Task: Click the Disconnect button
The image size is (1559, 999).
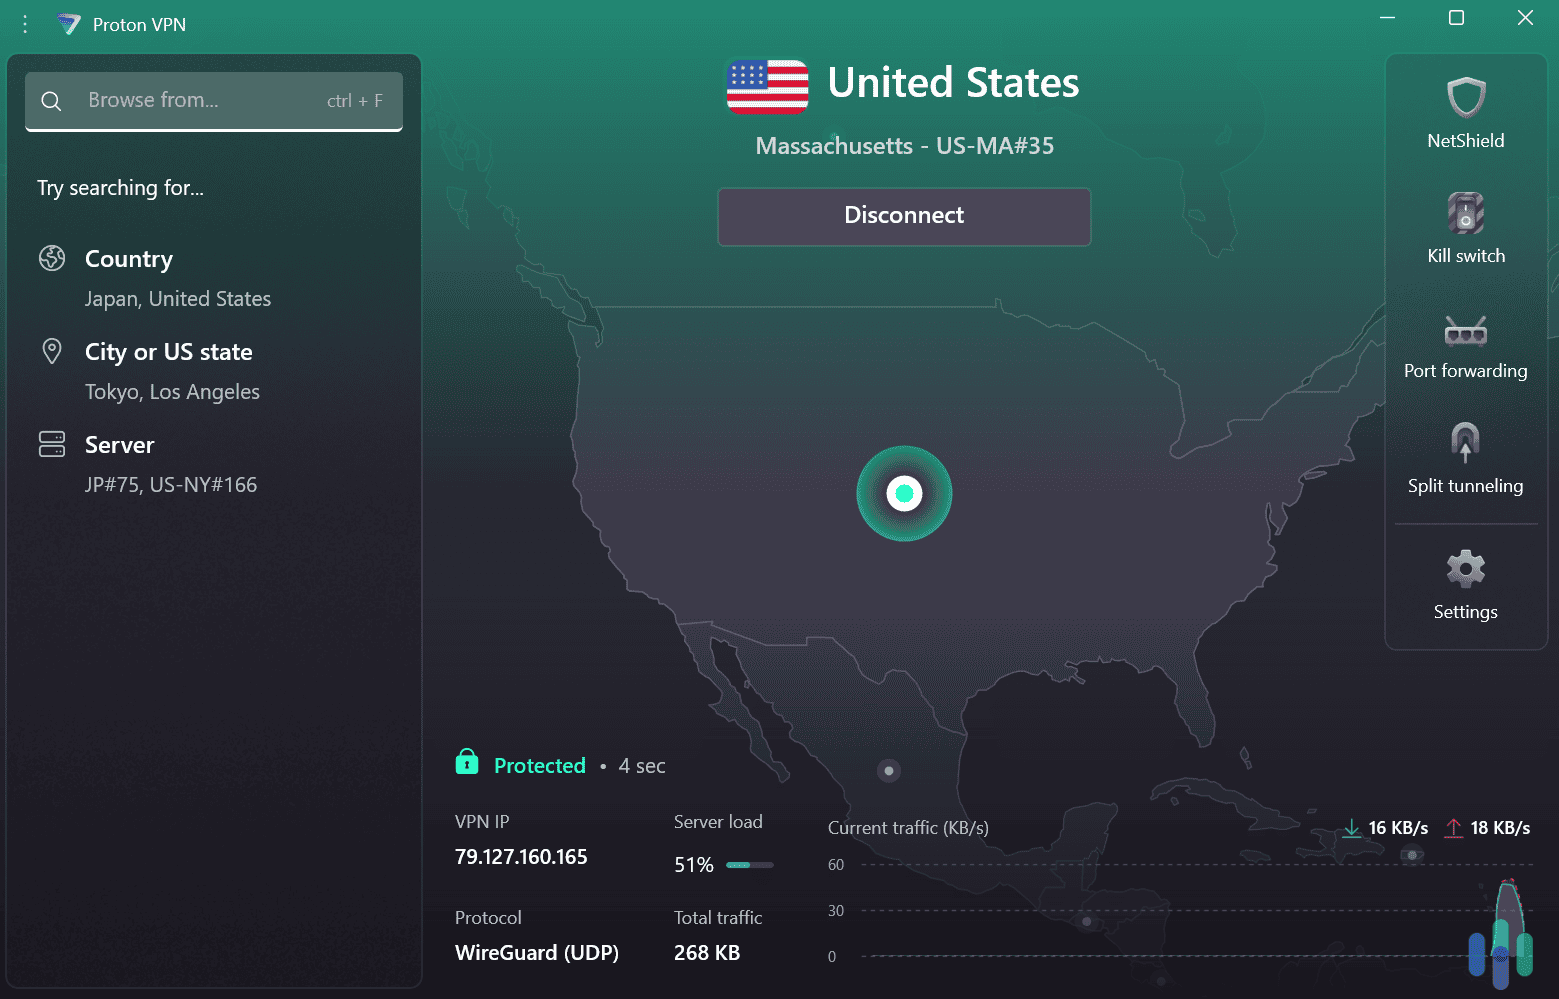Action: coord(903,216)
